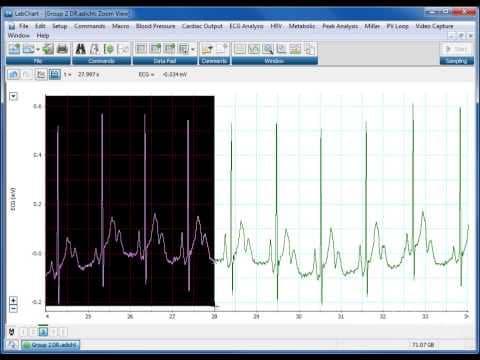Click the green icon in the Commands group
The width and height of the screenshot is (480, 360).
click(x=109, y=49)
